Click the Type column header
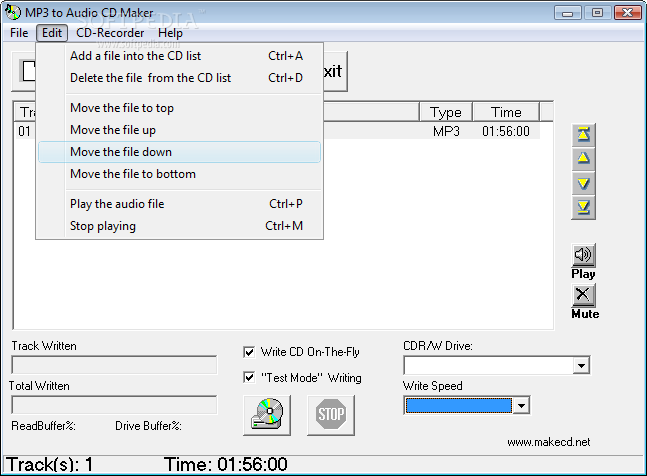 click(446, 112)
